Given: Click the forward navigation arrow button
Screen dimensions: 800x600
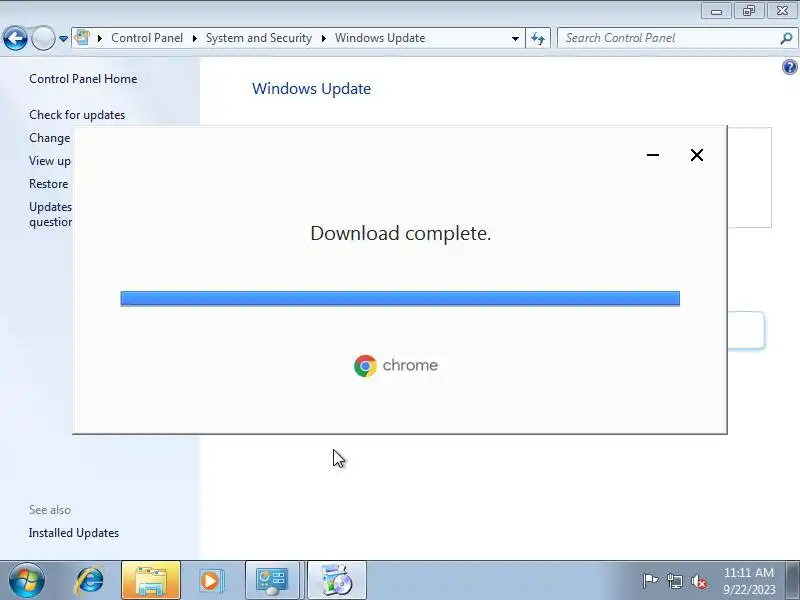Looking at the screenshot, I should pos(43,38).
